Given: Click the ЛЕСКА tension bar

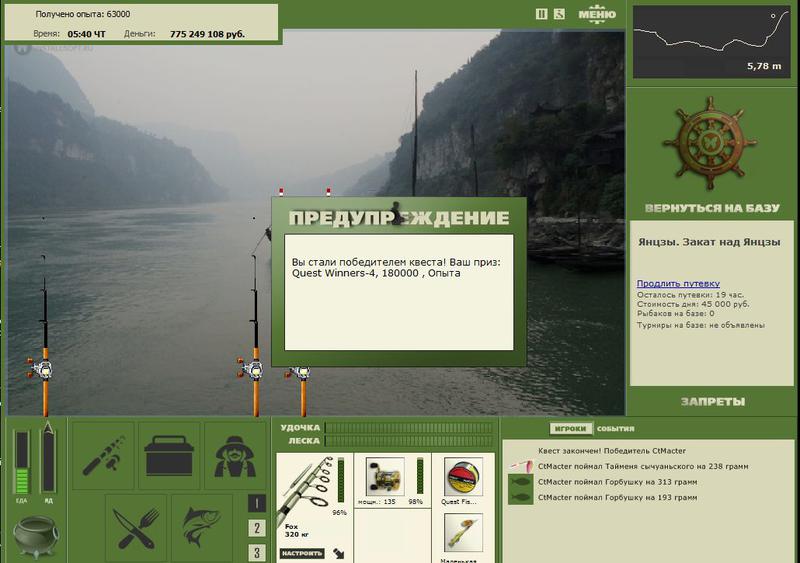Looking at the screenshot, I should (409, 440).
